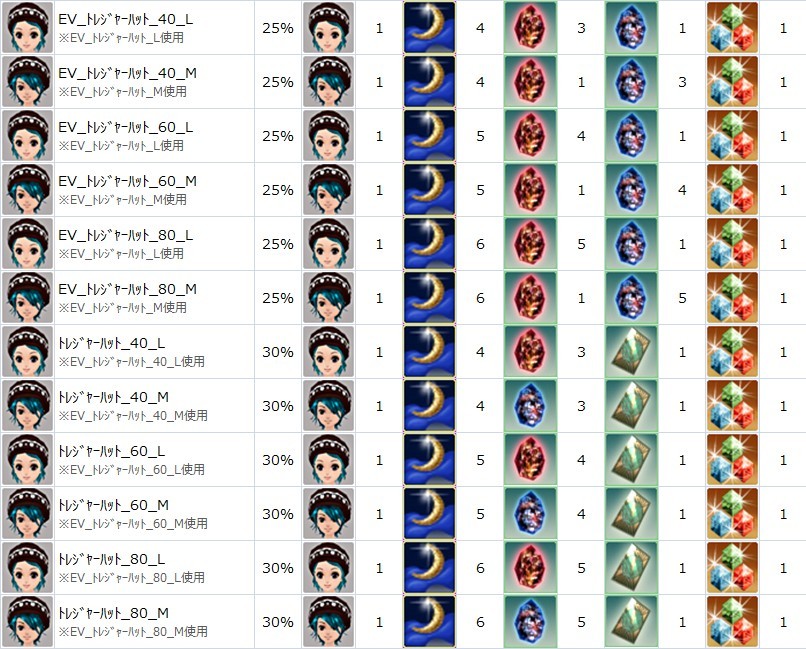Image resolution: width=806 pixels, height=649 pixels.
Task: Select the EV_トレジャーハット_40_M item name
Action: coord(127,73)
